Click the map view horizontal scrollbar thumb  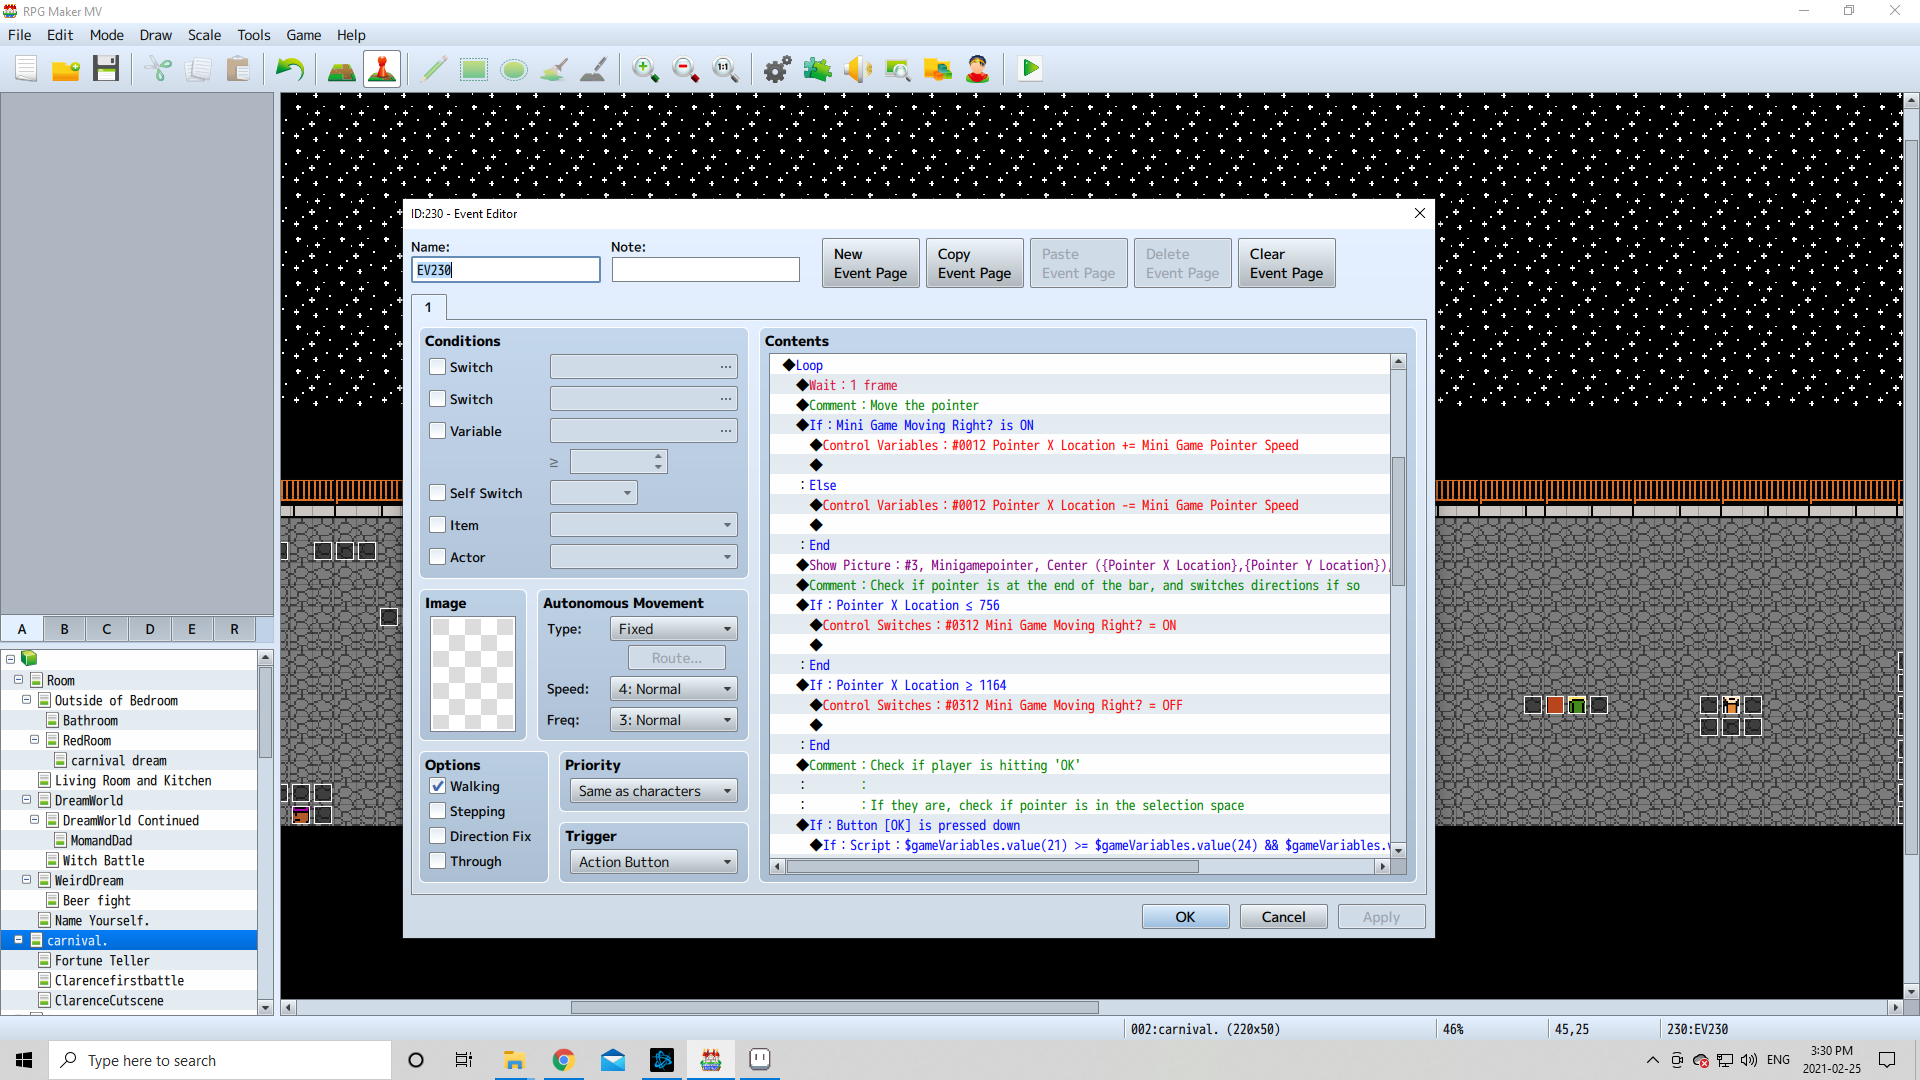coord(834,1007)
